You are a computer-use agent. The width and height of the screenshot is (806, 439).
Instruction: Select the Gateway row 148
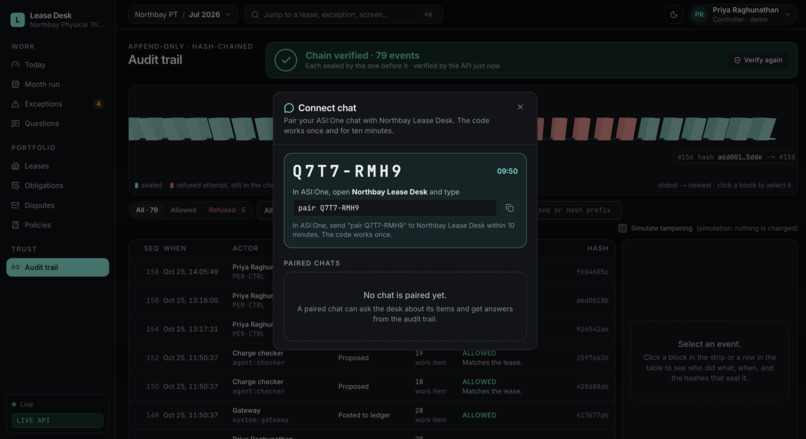[x=372, y=415]
